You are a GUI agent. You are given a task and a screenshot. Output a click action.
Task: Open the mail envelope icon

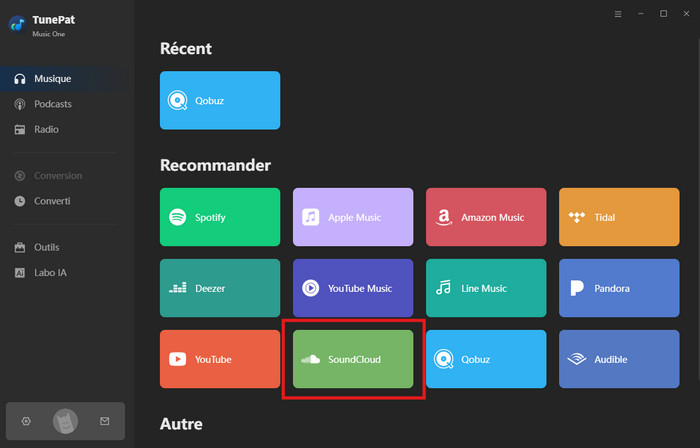[105, 421]
